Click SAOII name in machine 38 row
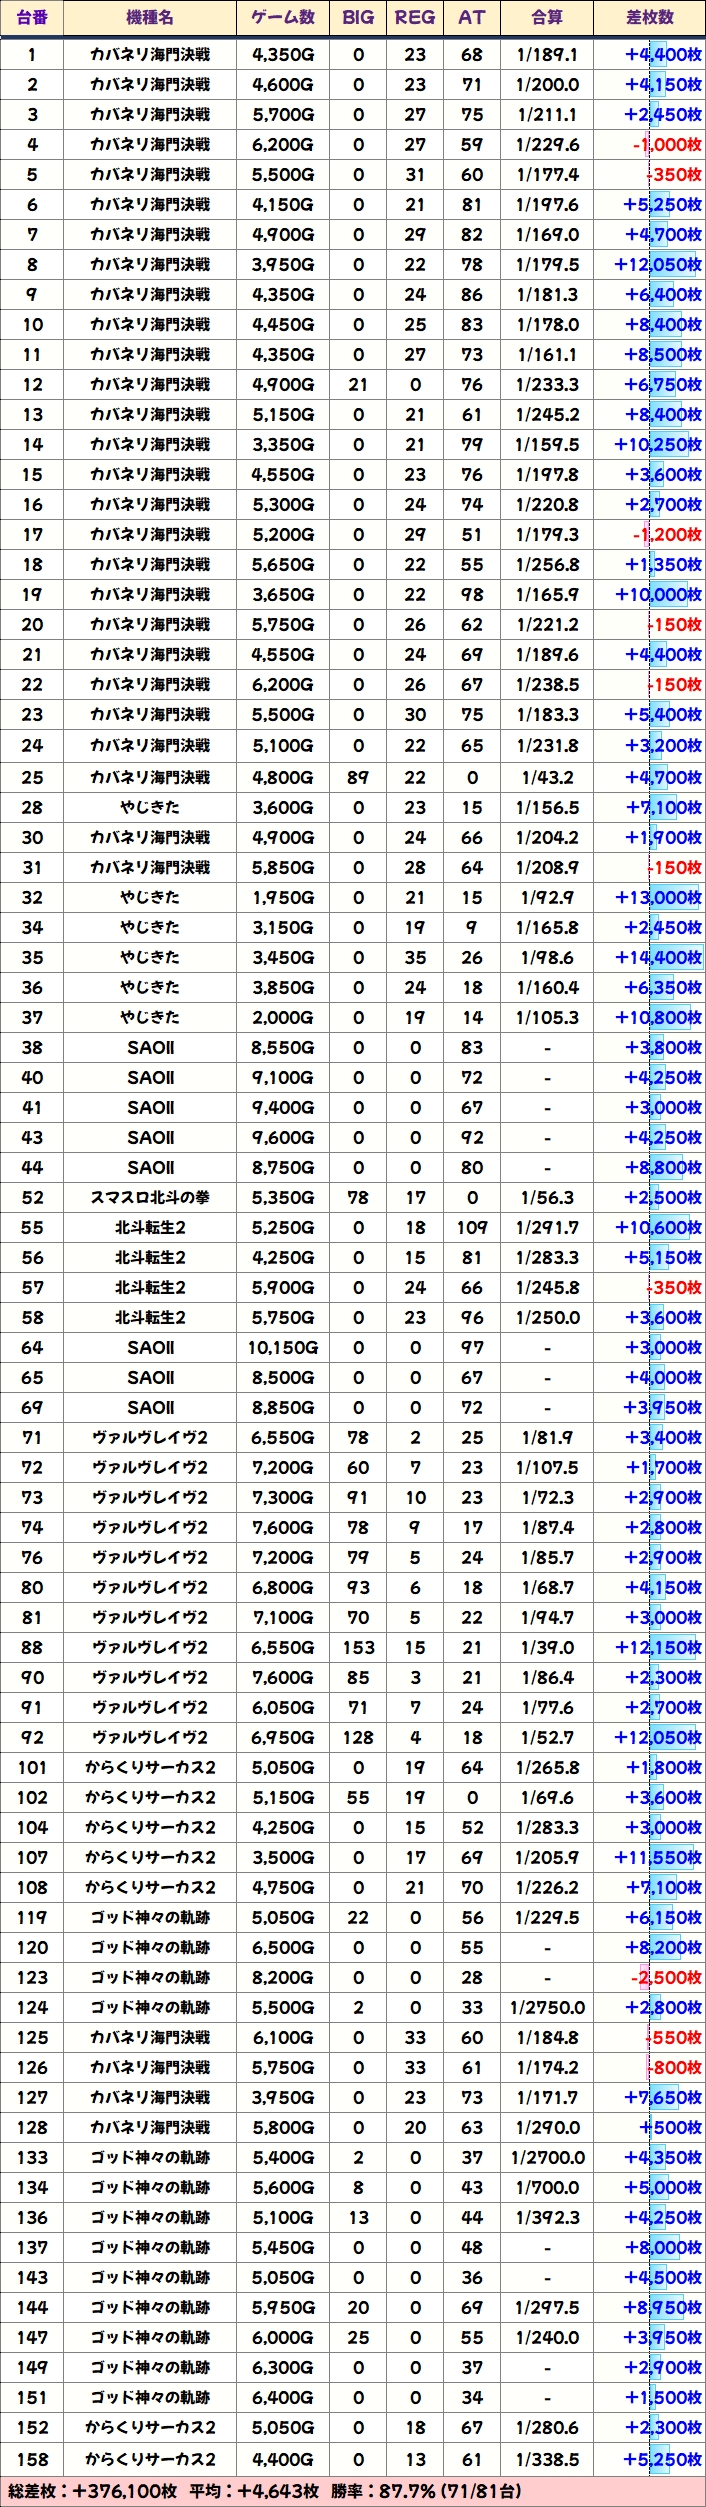The width and height of the screenshot is (706, 2507). coord(150,1047)
